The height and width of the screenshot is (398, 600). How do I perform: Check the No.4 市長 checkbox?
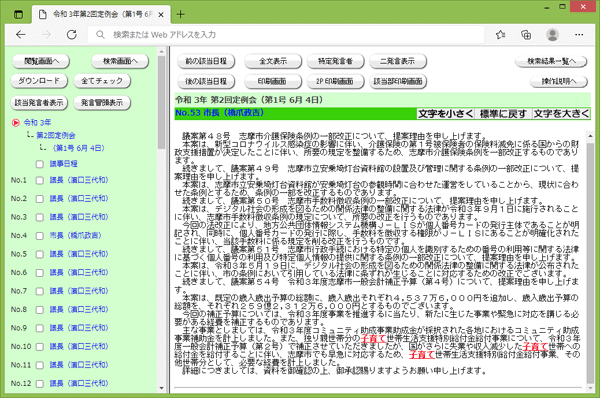[39, 236]
